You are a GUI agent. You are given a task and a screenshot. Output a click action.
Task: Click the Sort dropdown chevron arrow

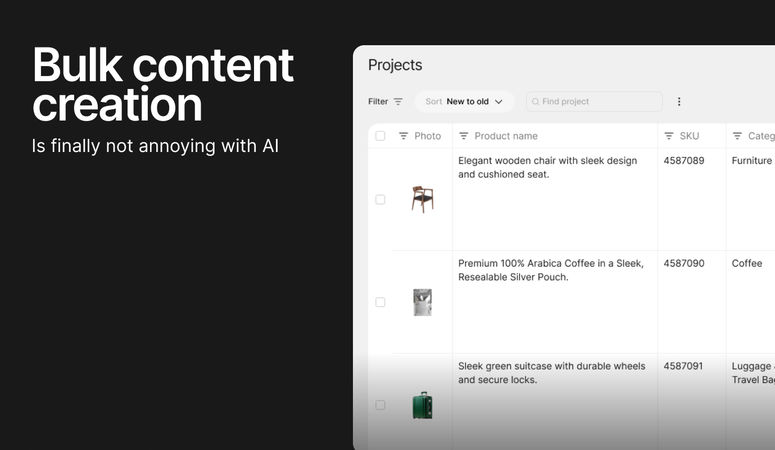click(499, 102)
